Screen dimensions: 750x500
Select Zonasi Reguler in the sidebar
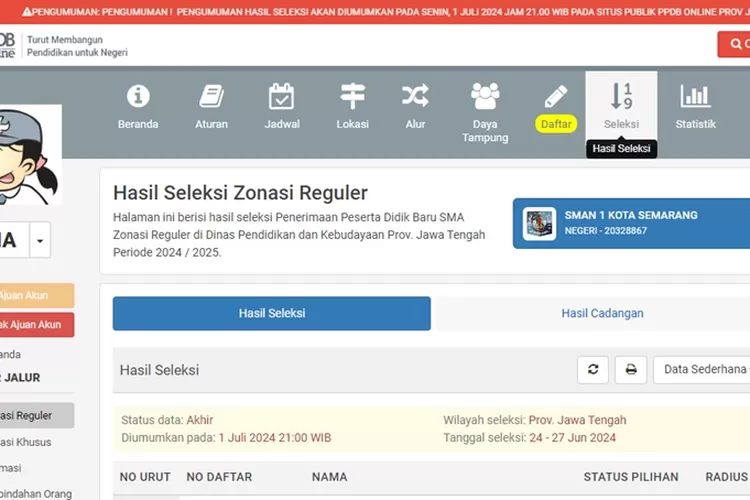[x=36, y=415]
